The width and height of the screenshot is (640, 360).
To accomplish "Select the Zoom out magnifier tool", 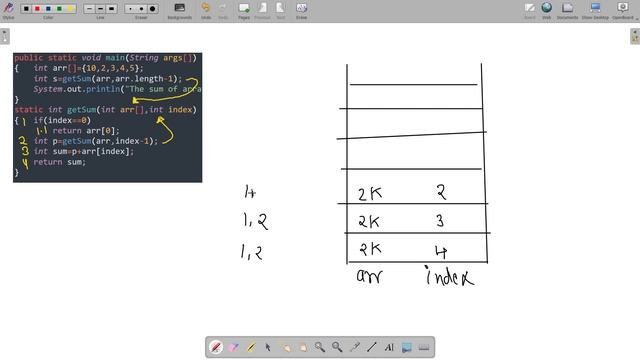I will (x=337, y=347).
